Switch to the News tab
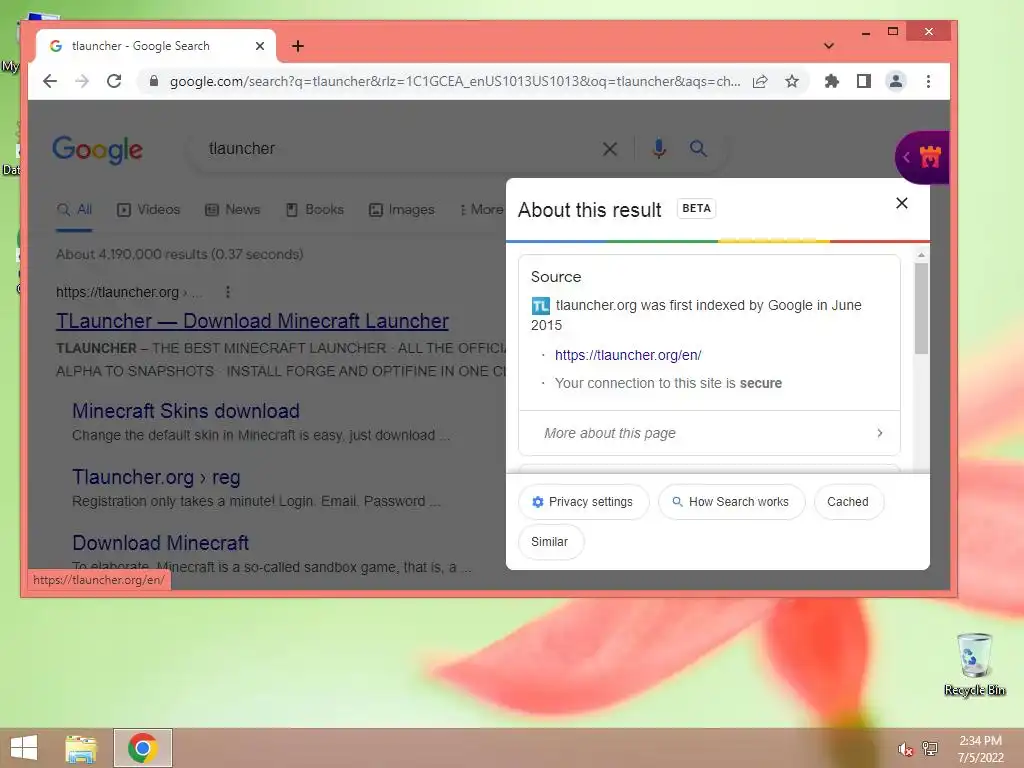 (232, 210)
